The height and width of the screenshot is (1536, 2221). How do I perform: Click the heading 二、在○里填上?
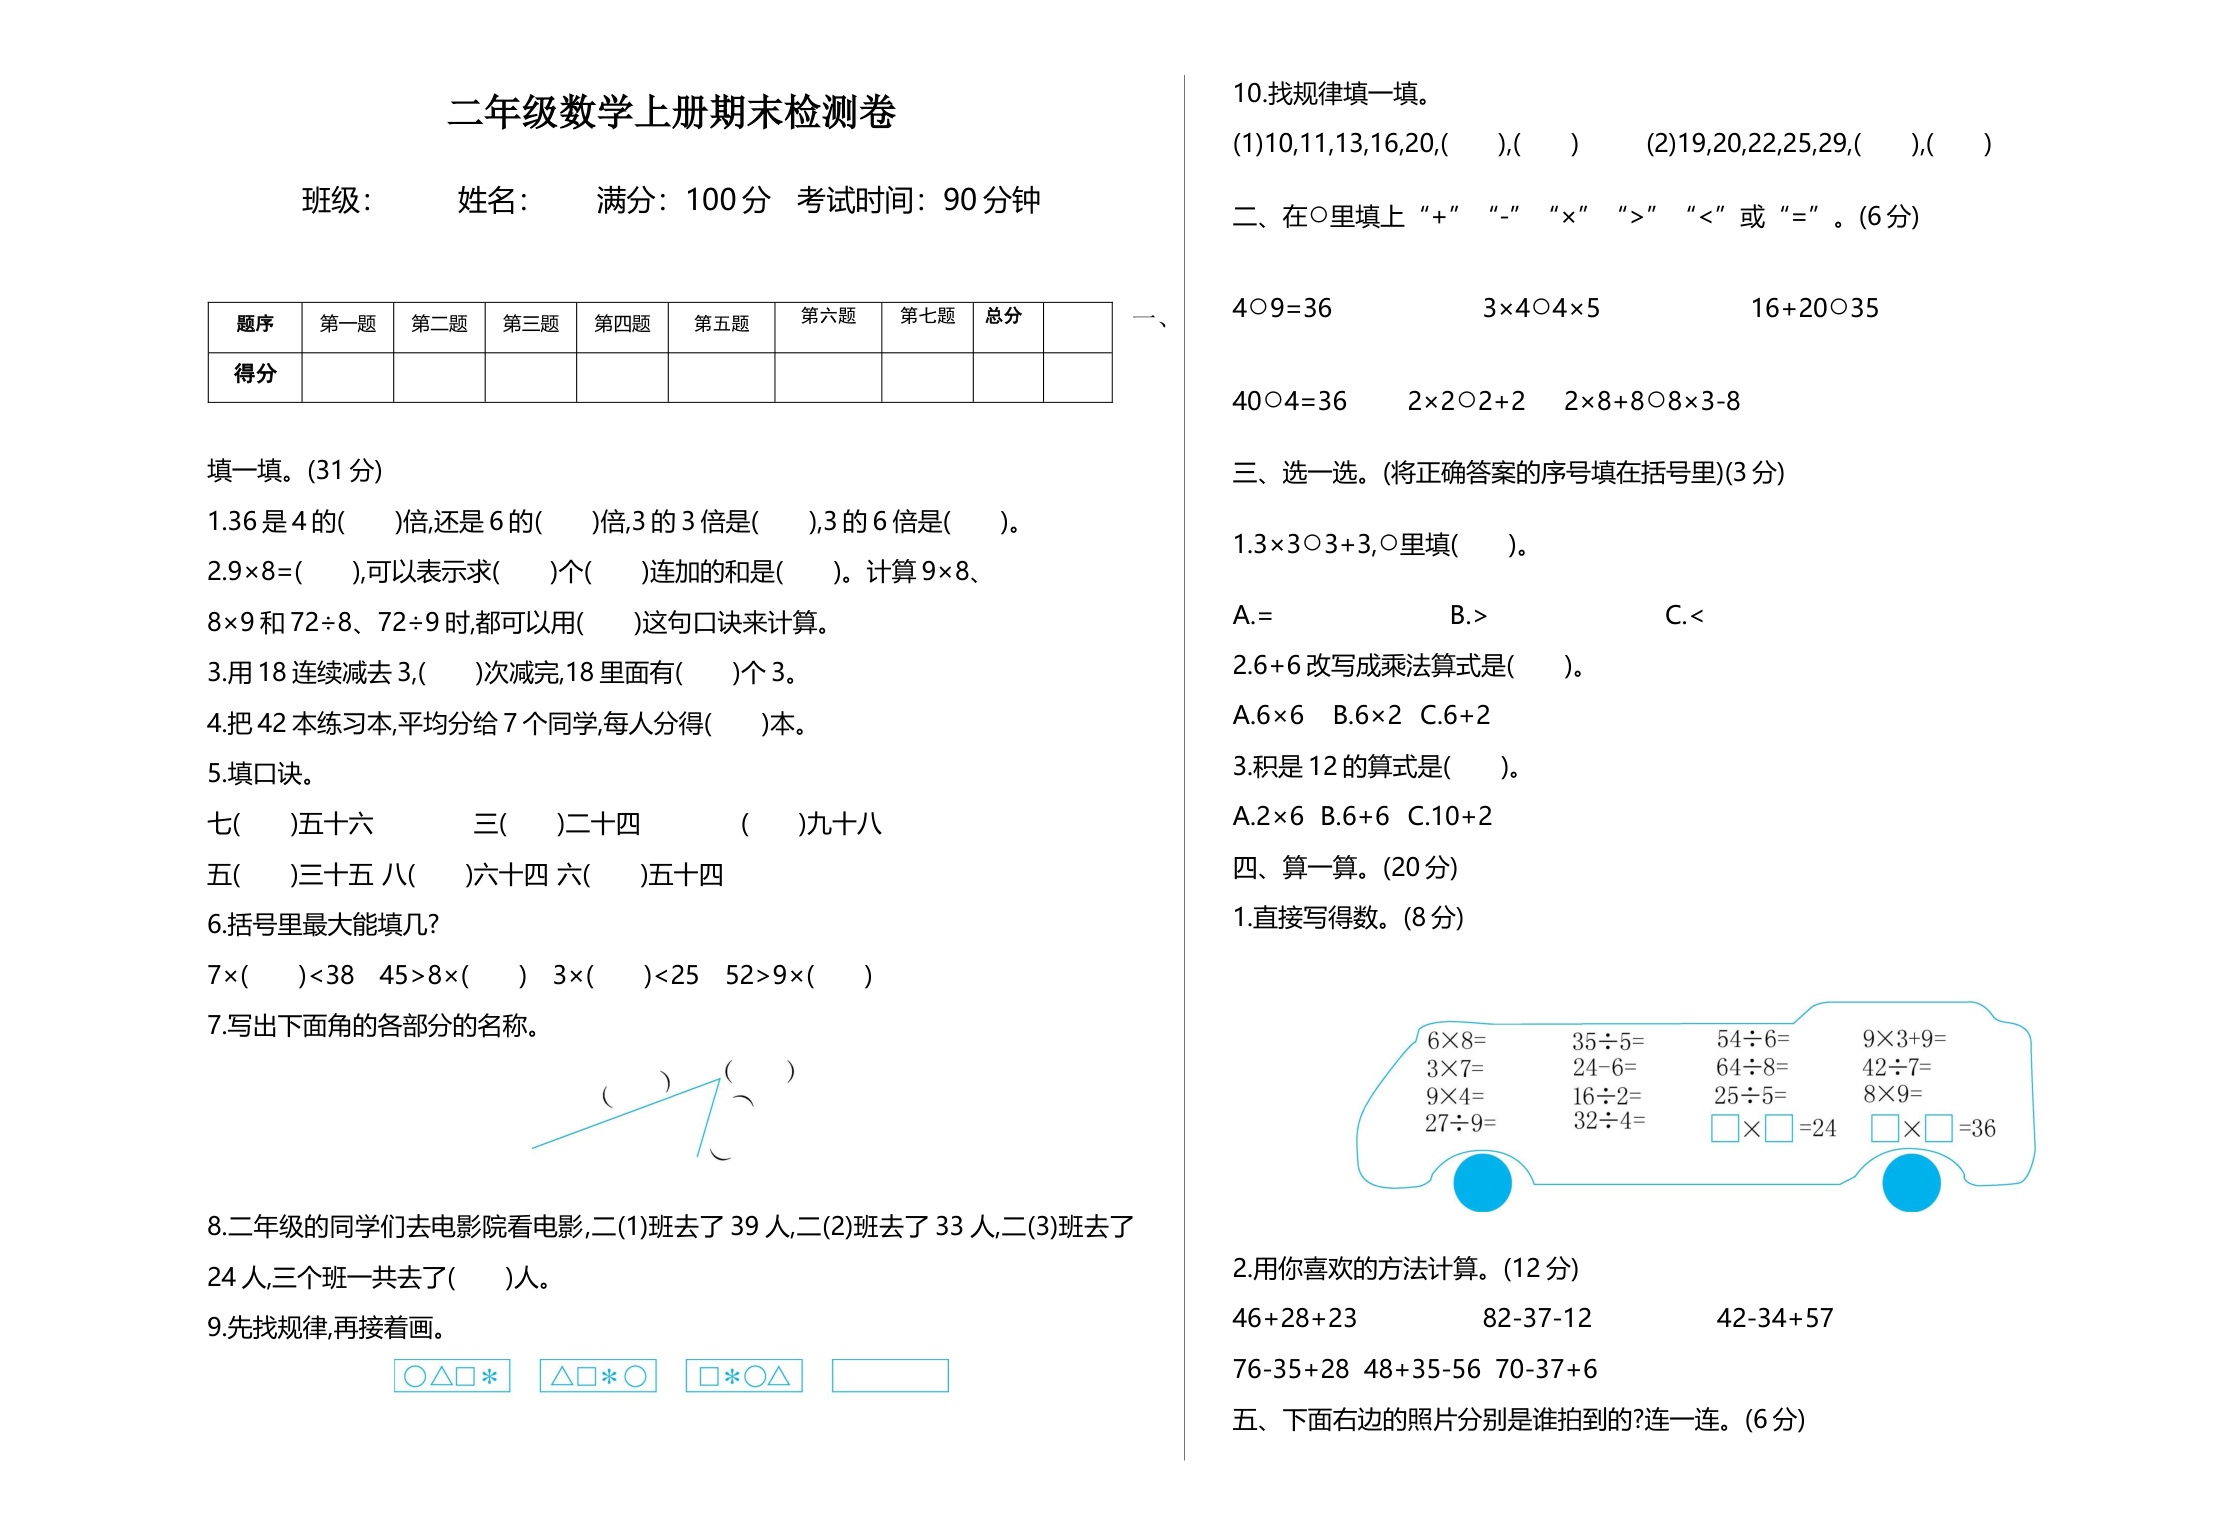point(1576,216)
